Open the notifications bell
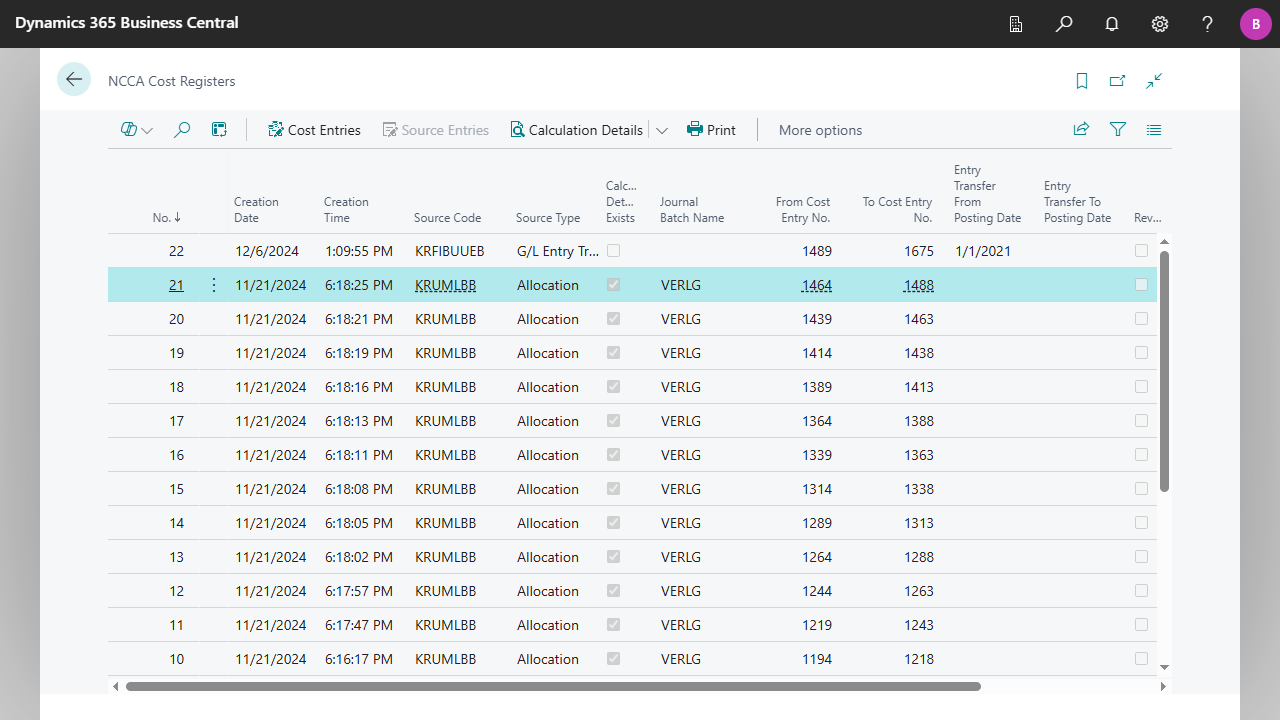This screenshot has width=1280, height=720. click(x=1112, y=24)
